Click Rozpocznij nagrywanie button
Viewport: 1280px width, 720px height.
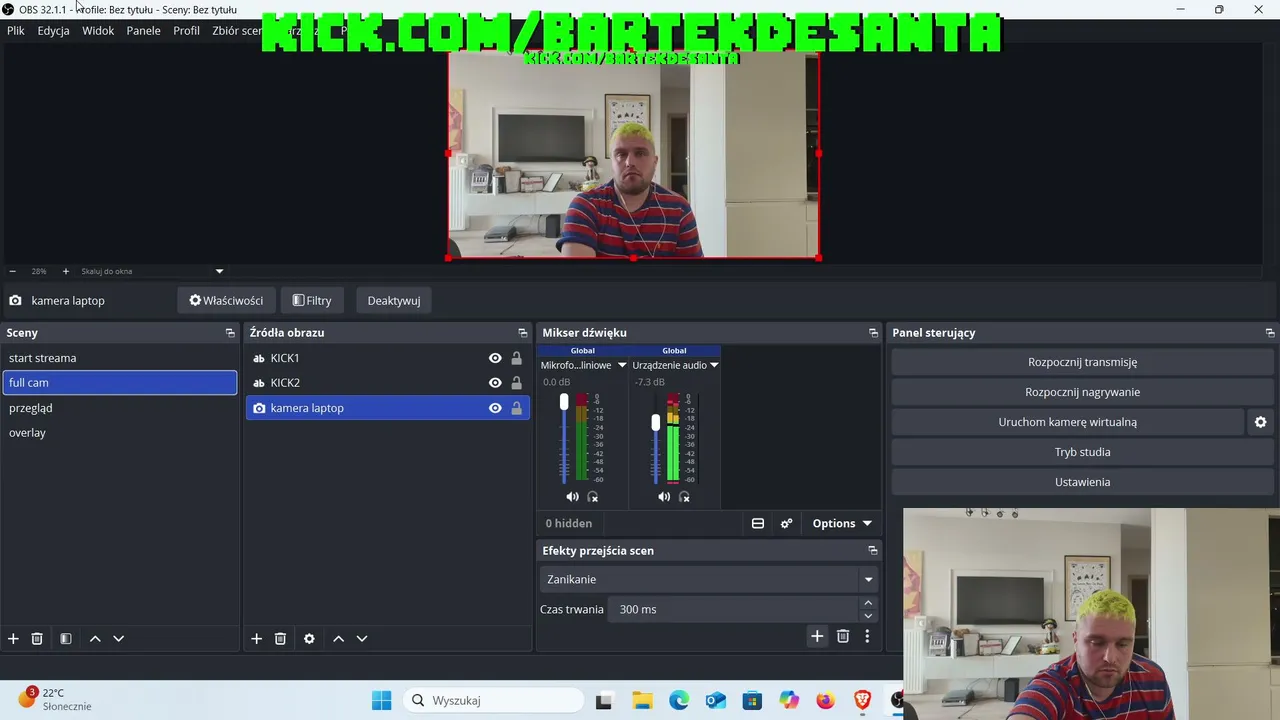1083,392
